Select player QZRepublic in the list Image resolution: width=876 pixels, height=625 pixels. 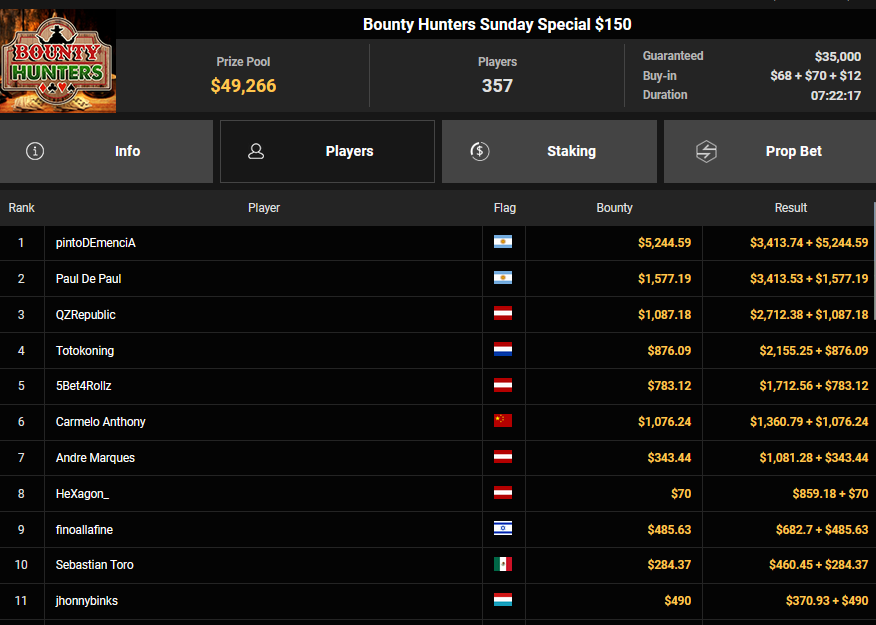pos(86,314)
